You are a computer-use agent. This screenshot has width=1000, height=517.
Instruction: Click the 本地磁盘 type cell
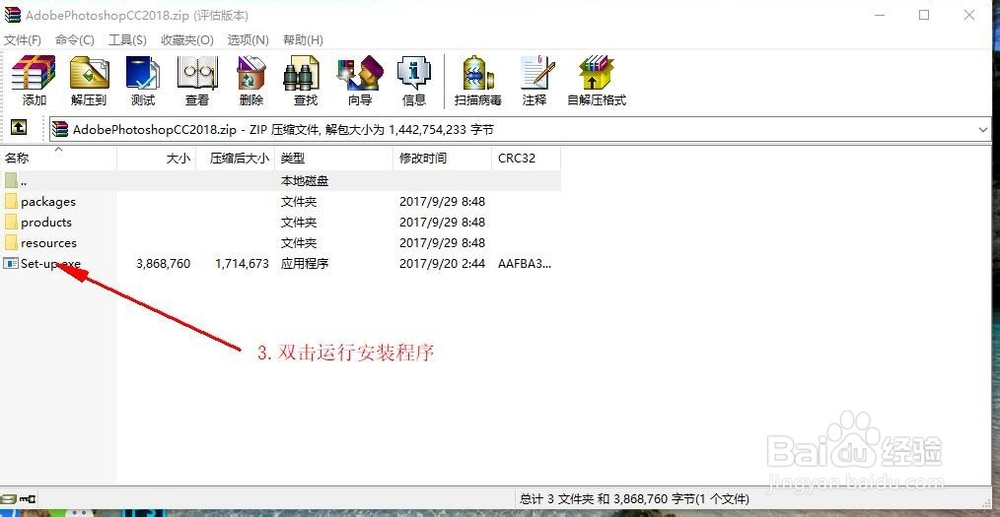[x=305, y=181]
